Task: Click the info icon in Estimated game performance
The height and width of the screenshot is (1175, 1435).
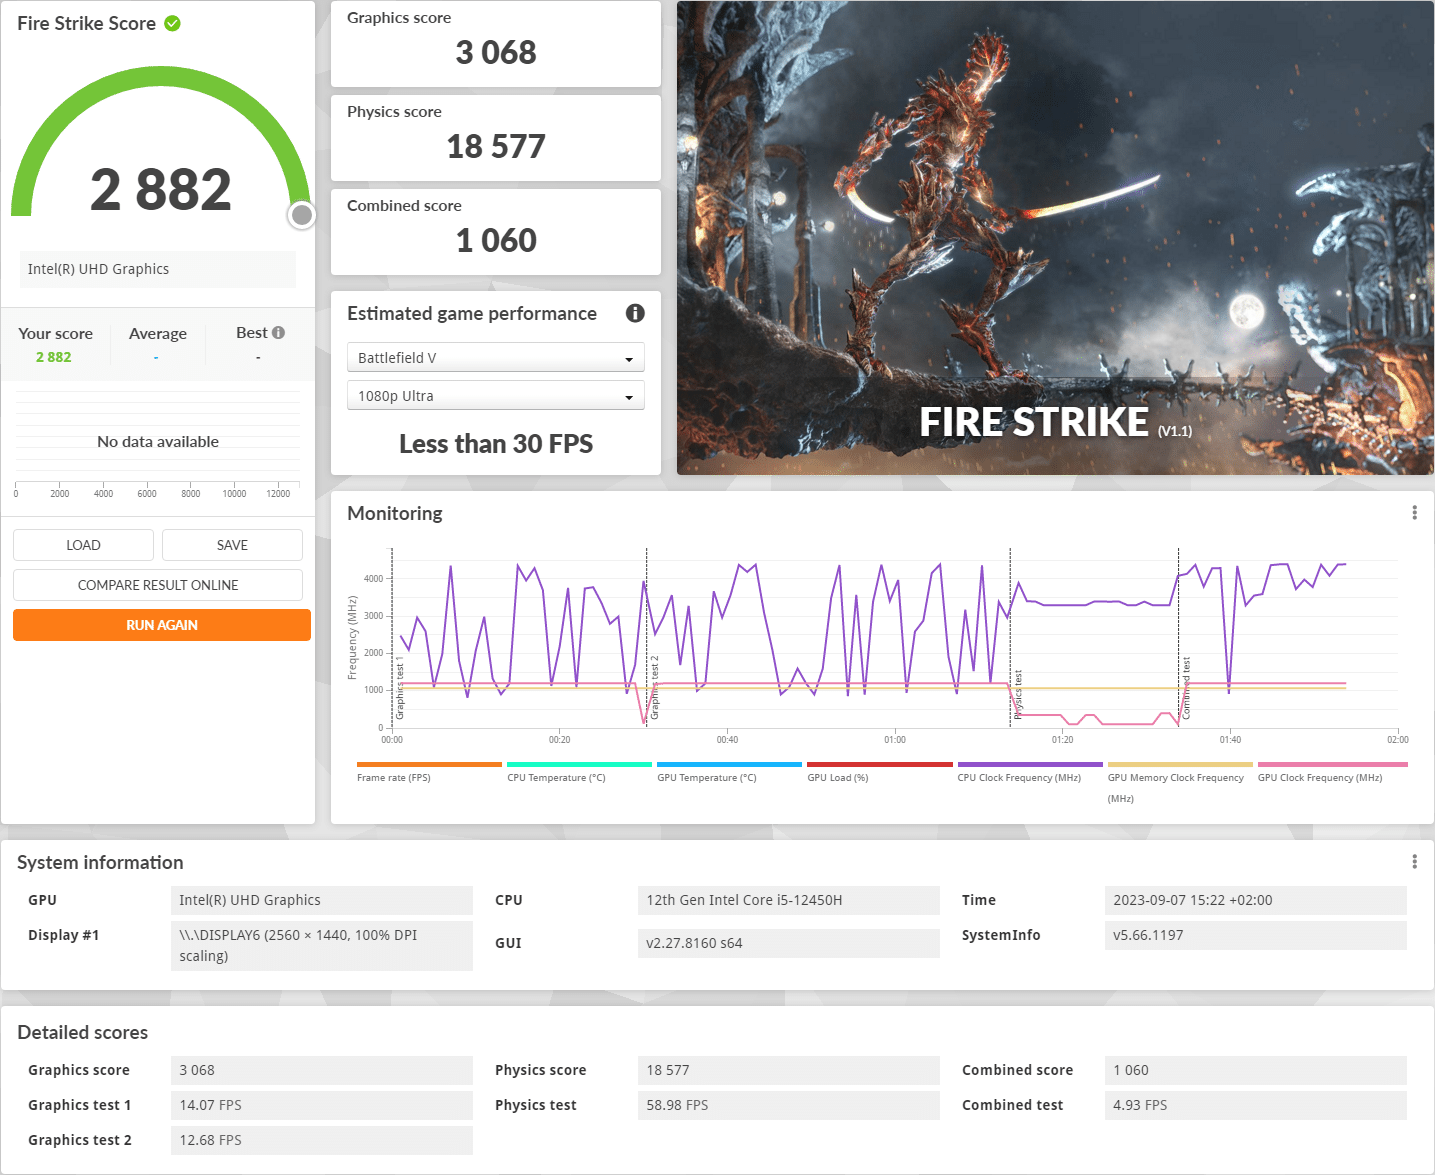Action: click(635, 313)
